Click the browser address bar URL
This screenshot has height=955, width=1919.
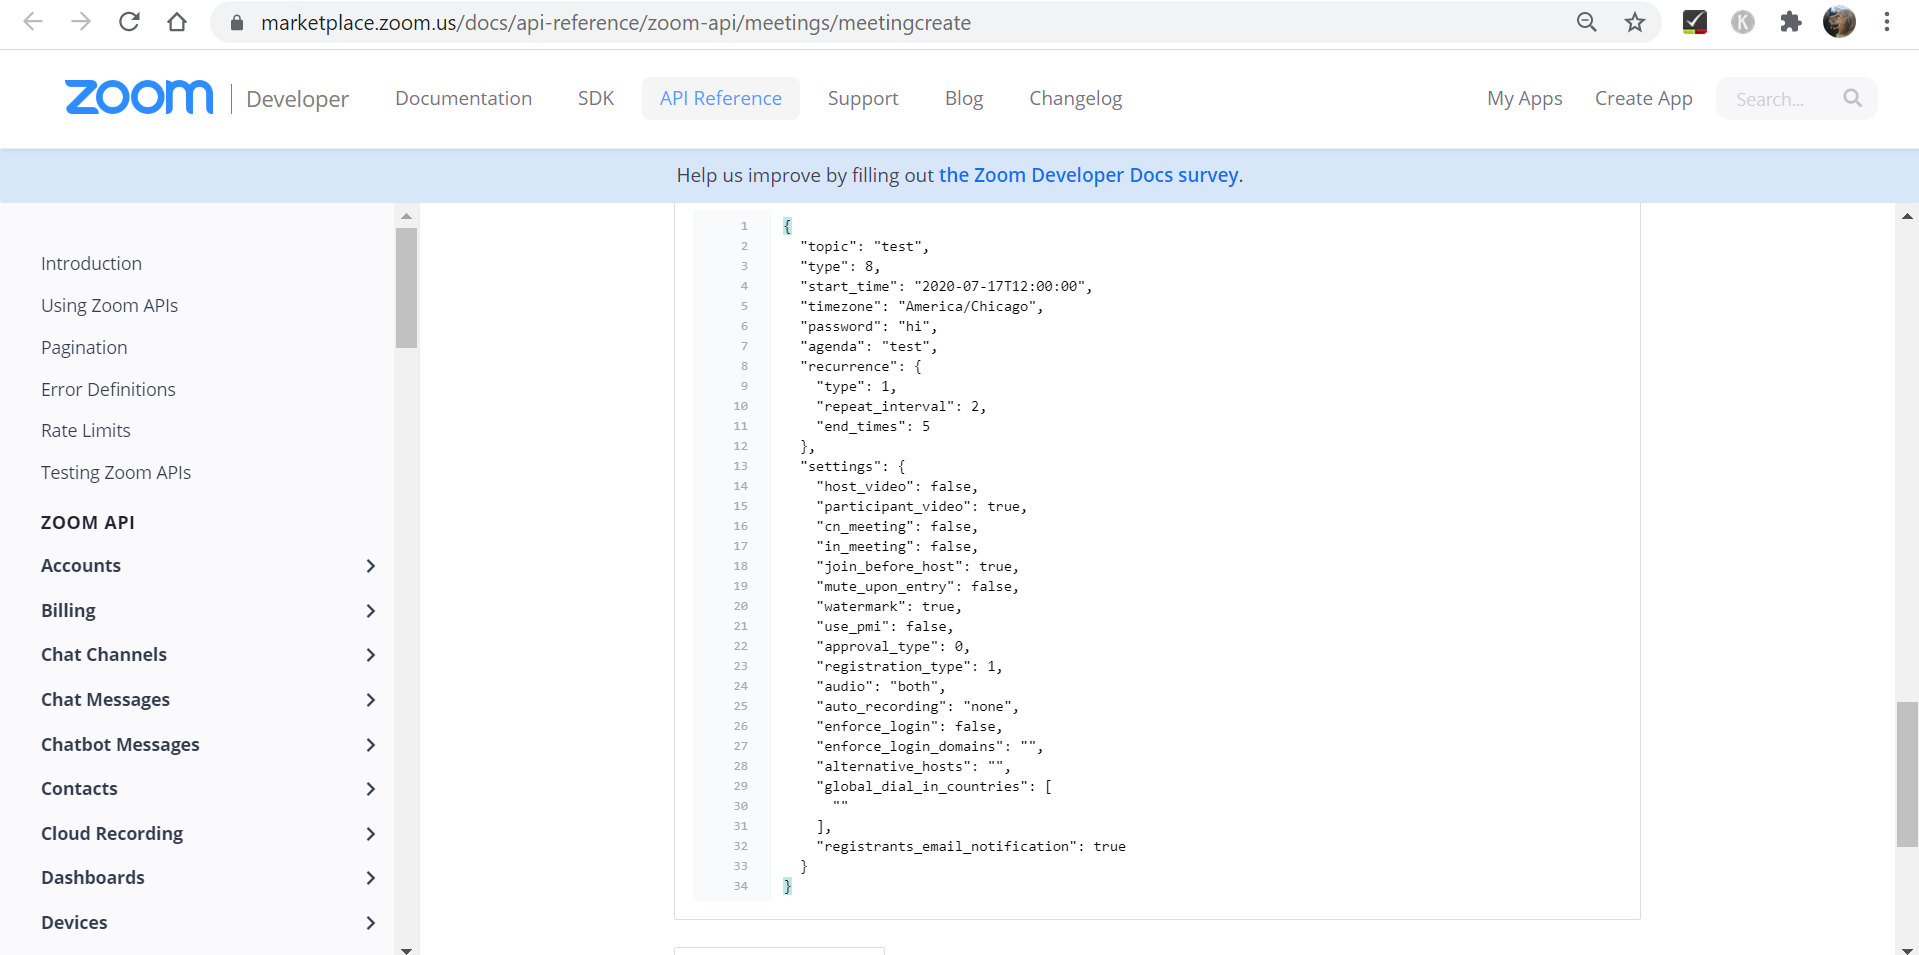[616, 23]
